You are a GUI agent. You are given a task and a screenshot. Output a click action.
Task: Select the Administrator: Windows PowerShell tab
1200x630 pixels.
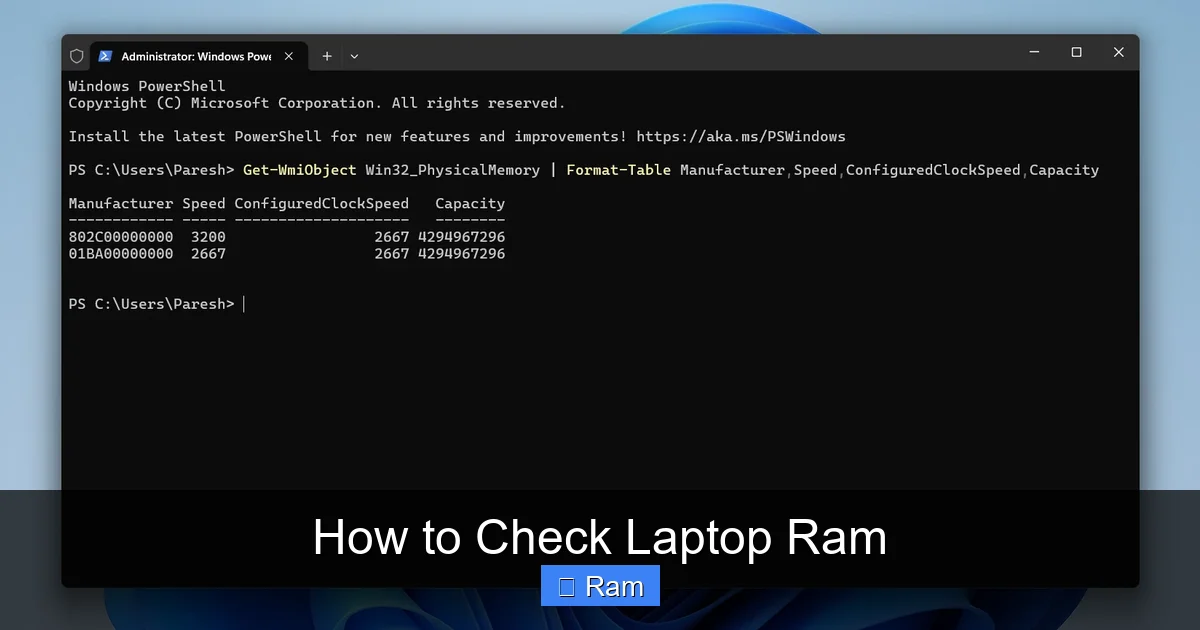pos(198,56)
